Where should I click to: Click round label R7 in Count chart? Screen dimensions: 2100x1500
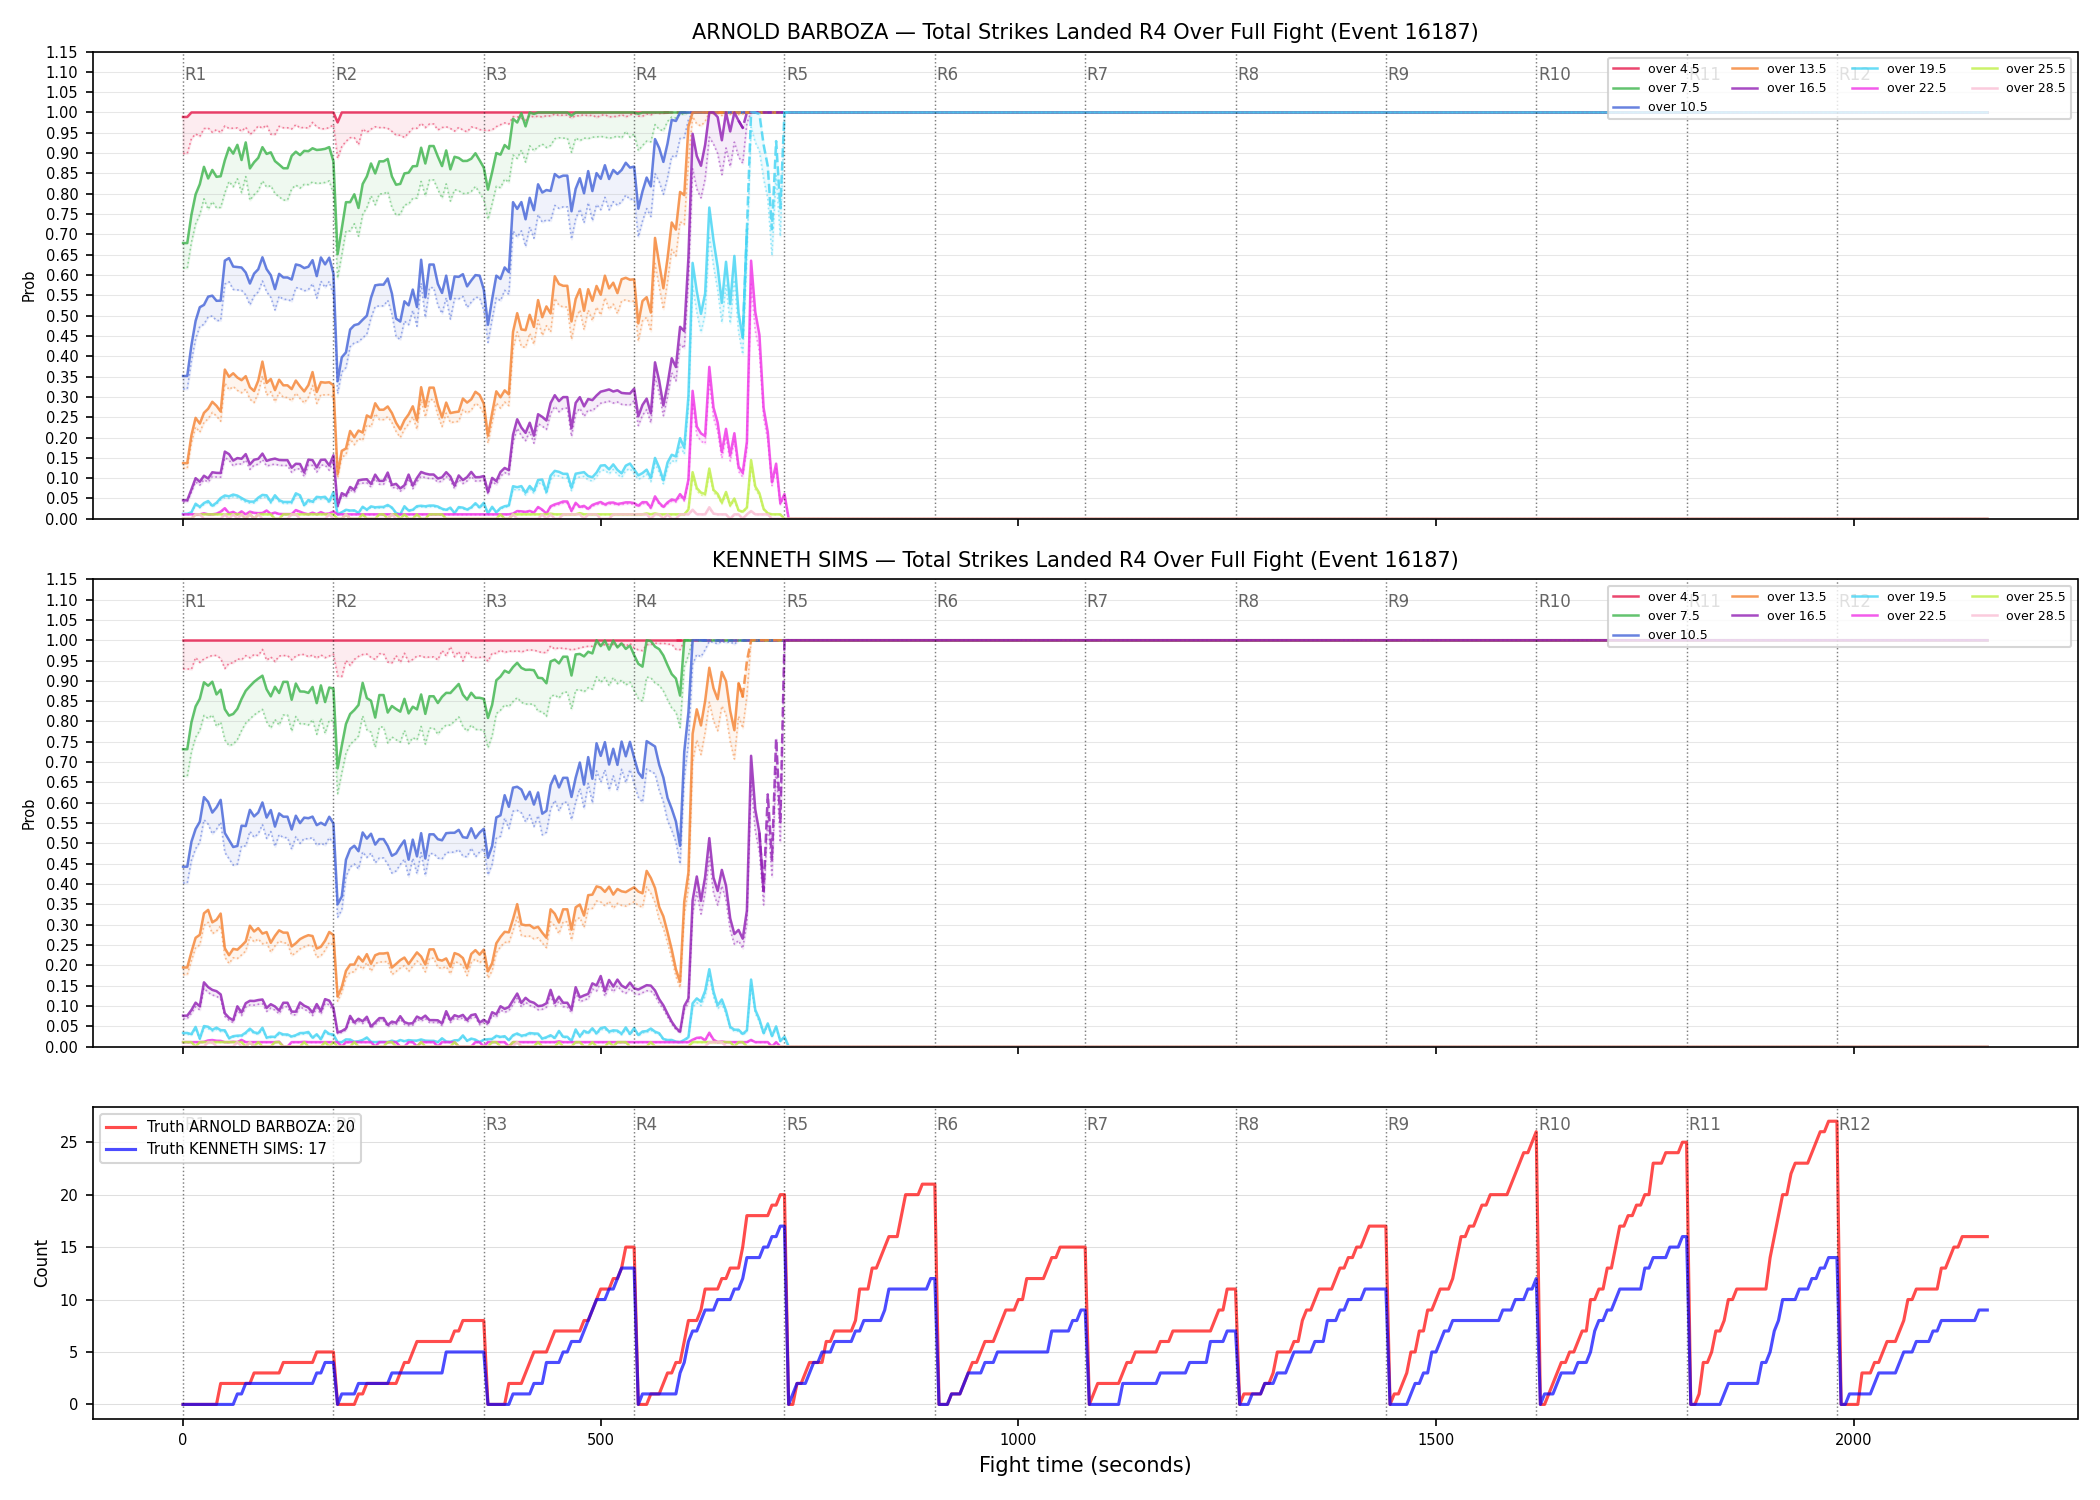point(1097,1124)
